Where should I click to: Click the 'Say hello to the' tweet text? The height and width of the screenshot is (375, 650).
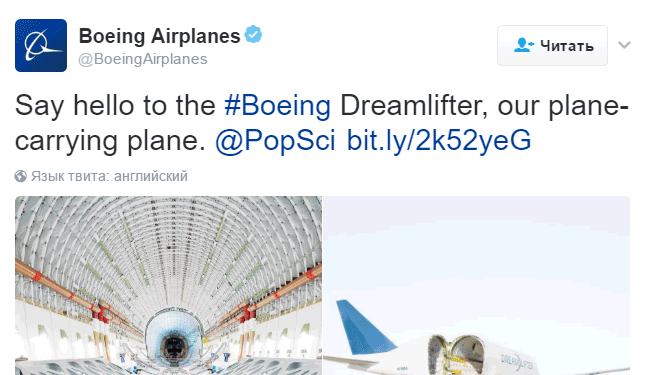pyautogui.click(x=115, y=105)
